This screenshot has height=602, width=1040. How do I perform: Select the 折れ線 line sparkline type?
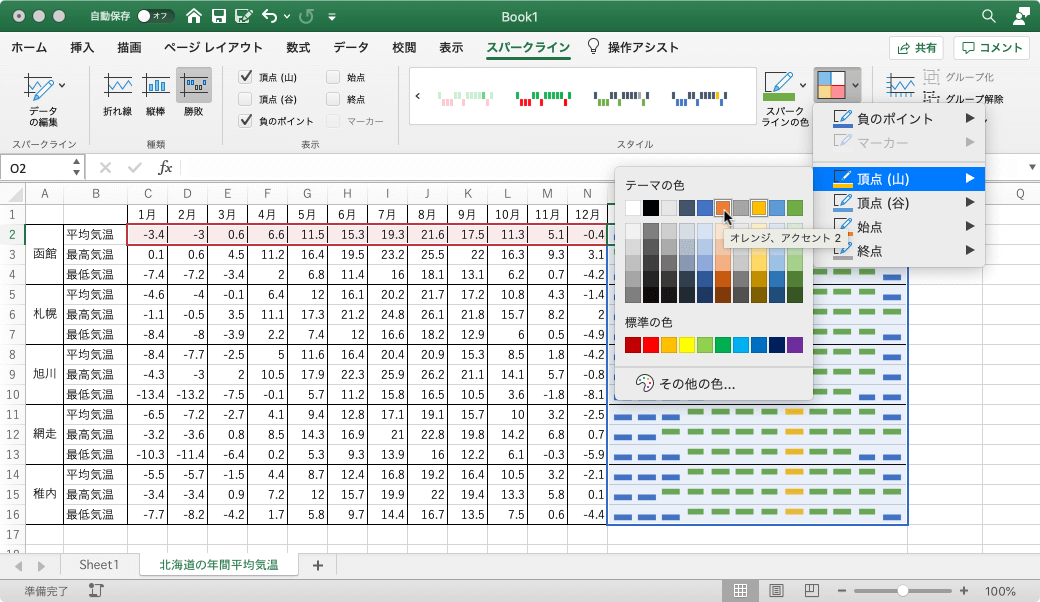[x=117, y=94]
